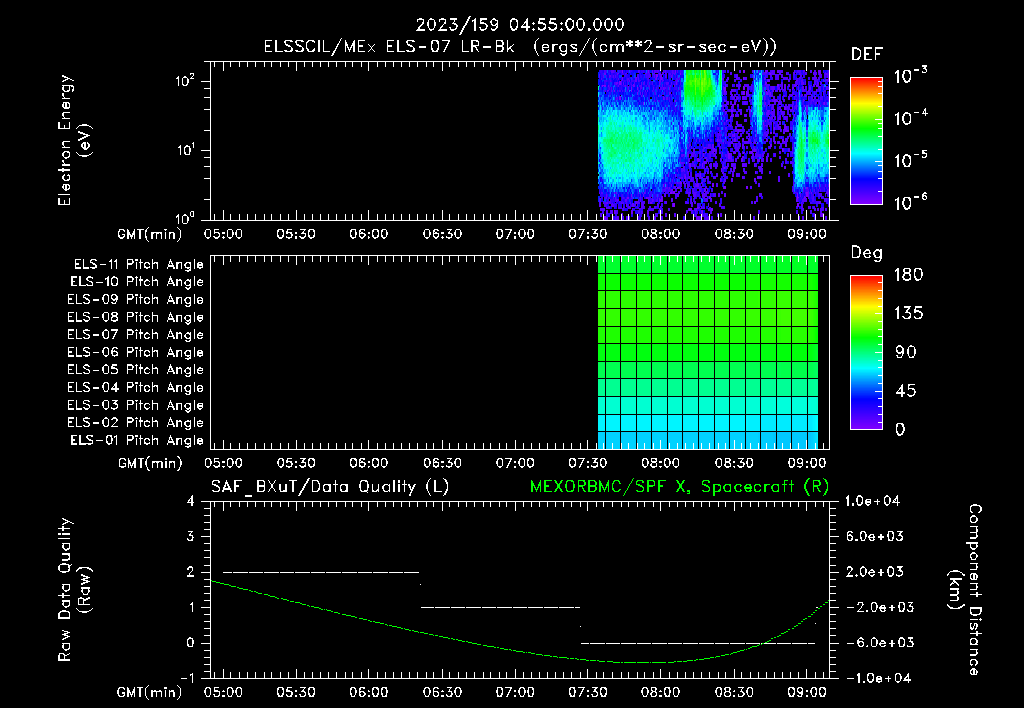The width and height of the screenshot is (1024, 708).
Task: Select the Deg label above the color bar
Action: 867,253
